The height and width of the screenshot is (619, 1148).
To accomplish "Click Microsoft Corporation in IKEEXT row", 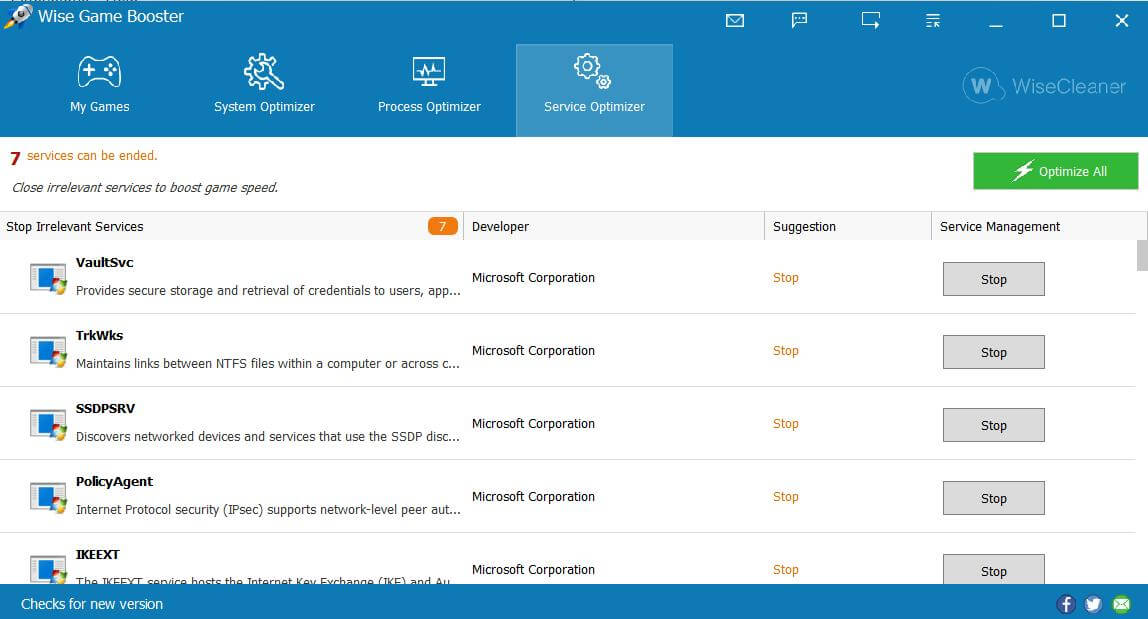I will tap(533, 569).
